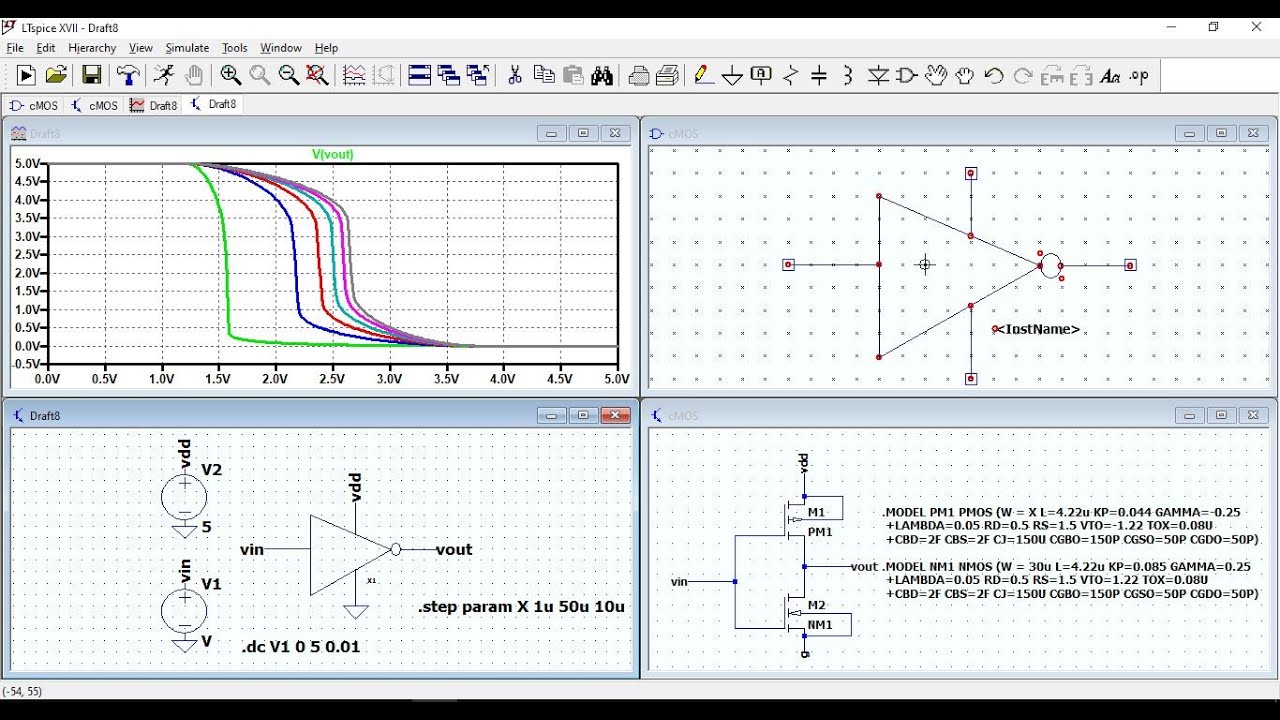Click the Zoom In magnifier icon
This screenshot has height=720, width=1280.
point(231,75)
